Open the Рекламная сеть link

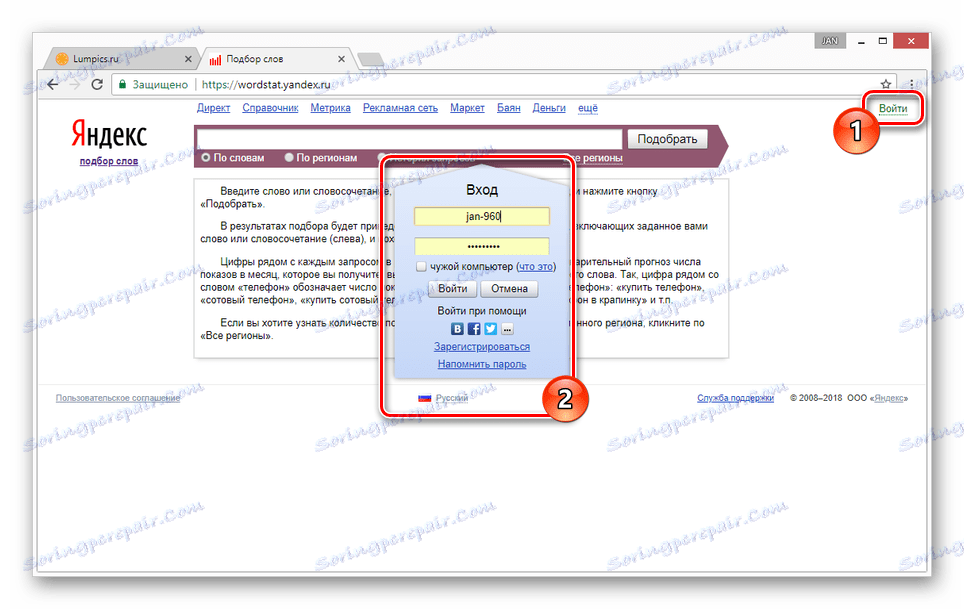[400, 108]
